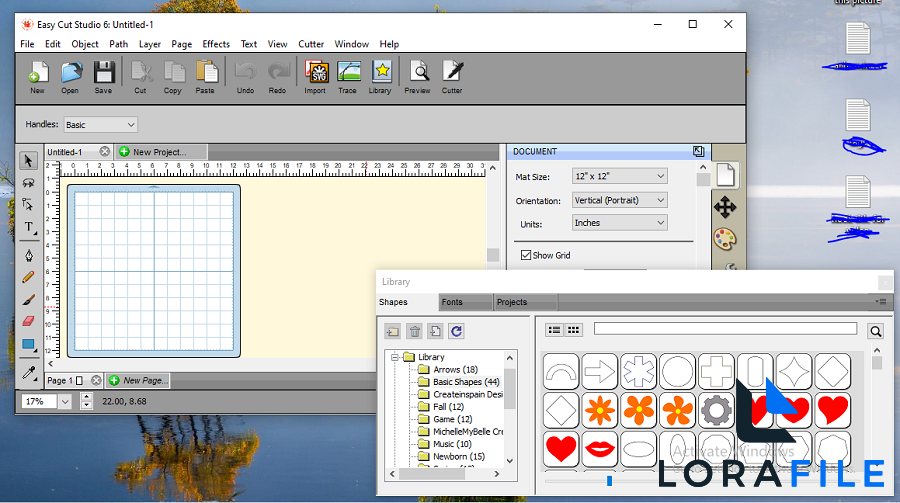Close the Page 1 tab
The width and height of the screenshot is (900, 503).
point(96,380)
